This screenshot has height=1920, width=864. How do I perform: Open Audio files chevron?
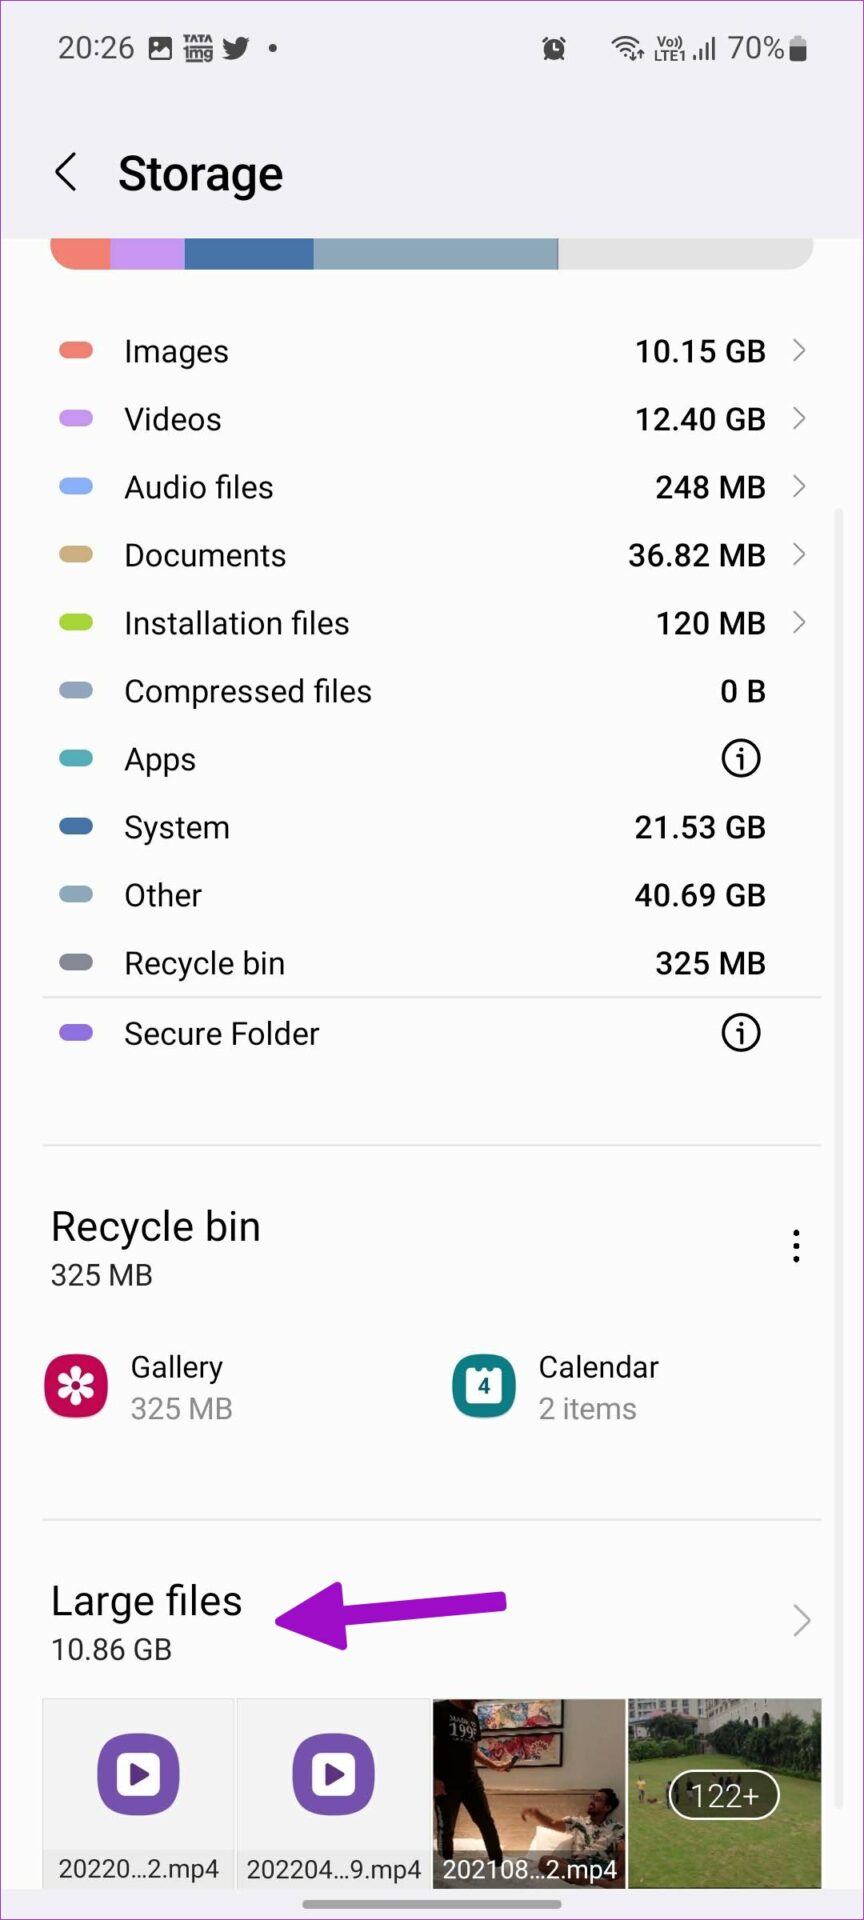pos(798,487)
